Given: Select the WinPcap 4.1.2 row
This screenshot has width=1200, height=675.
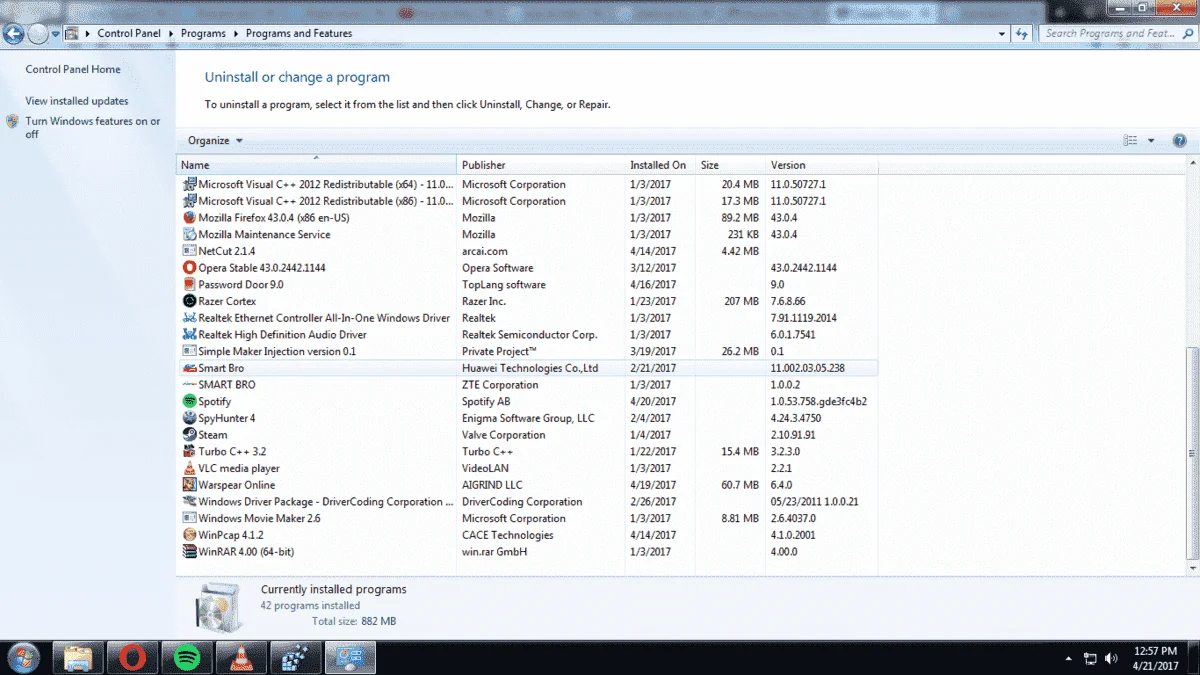Looking at the screenshot, I should pyautogui.click(x=528, y=535).
